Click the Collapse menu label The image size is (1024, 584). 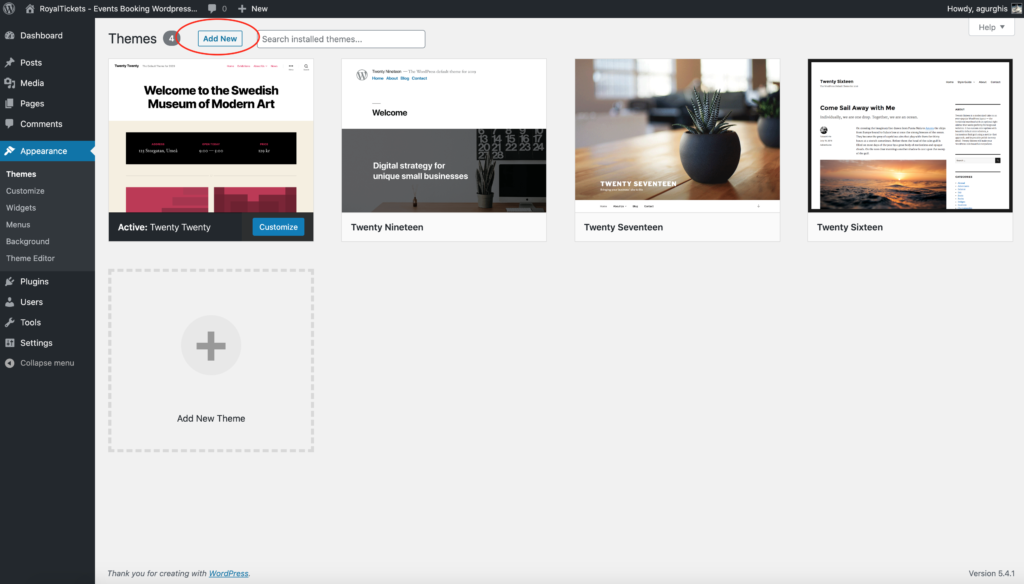[x=47, y=363]
